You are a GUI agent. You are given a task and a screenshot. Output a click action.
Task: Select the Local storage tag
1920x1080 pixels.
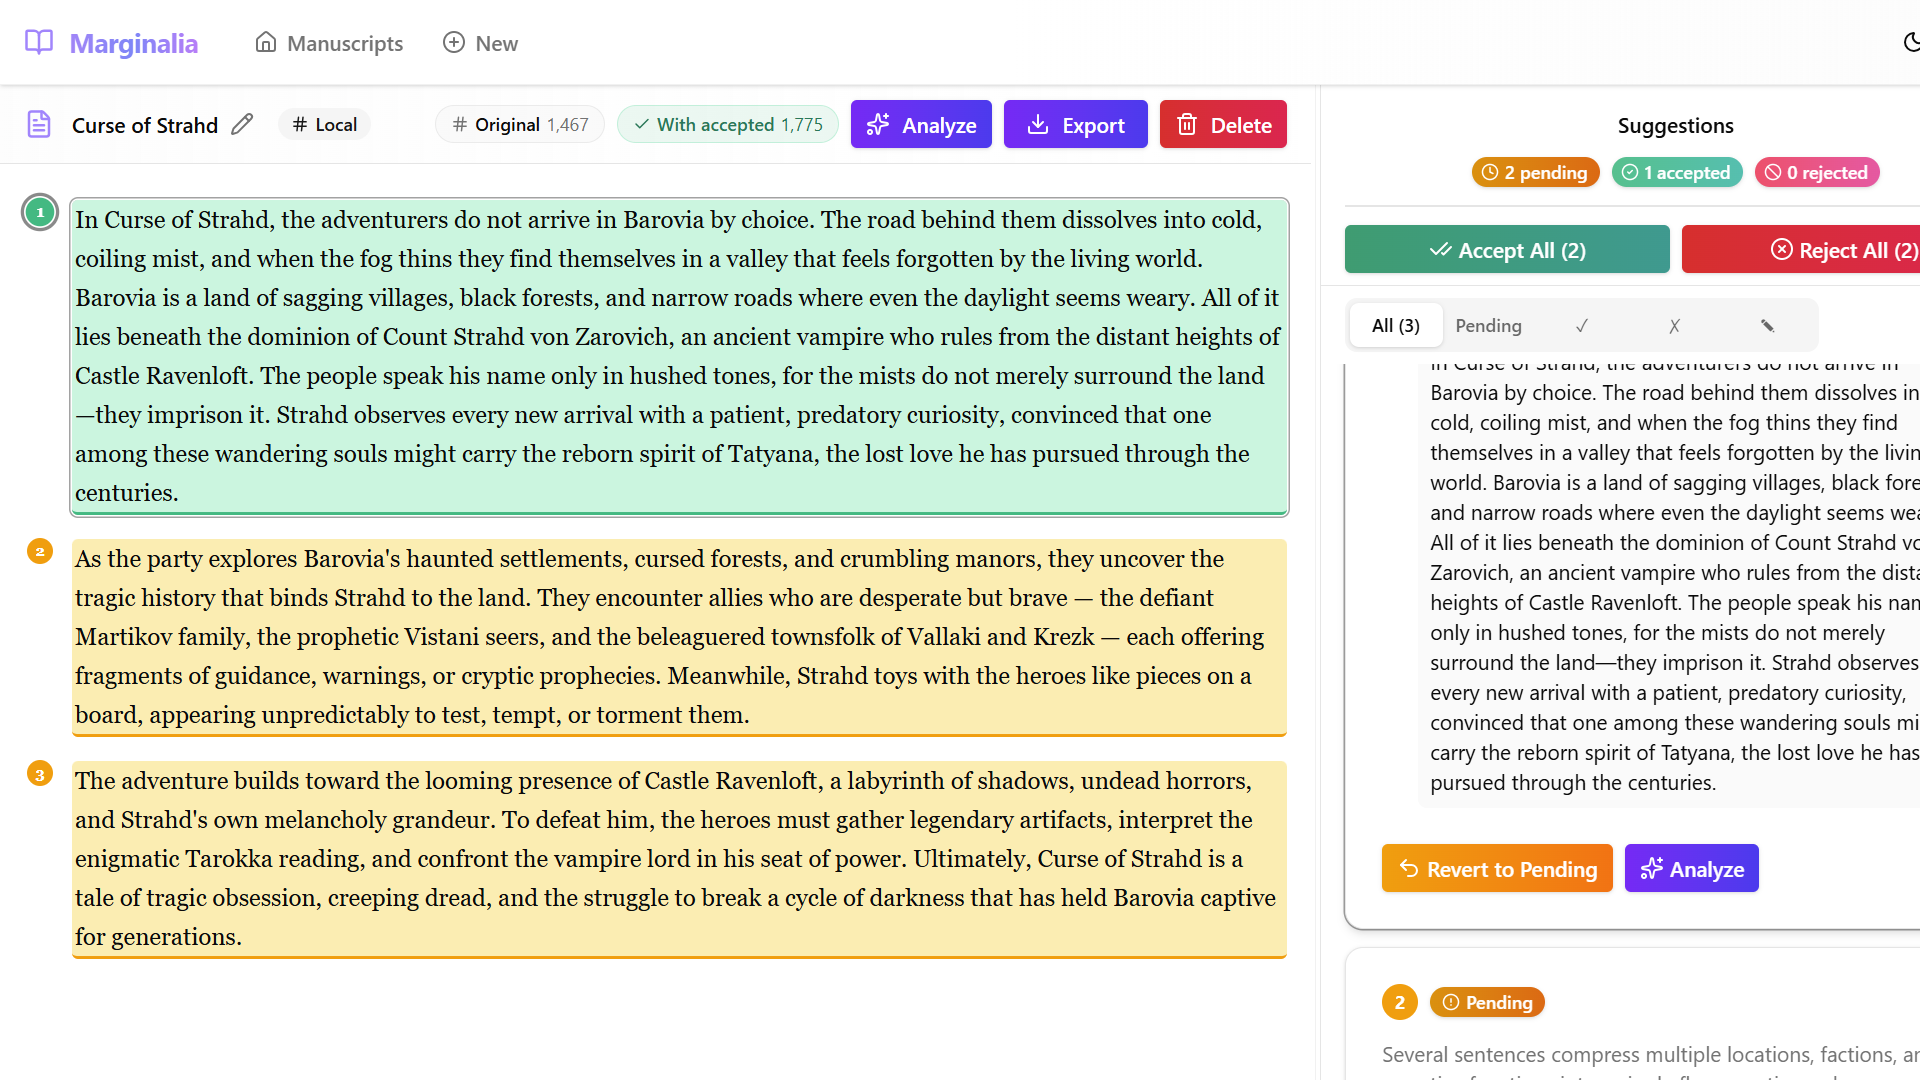click(x=325, y=124)
